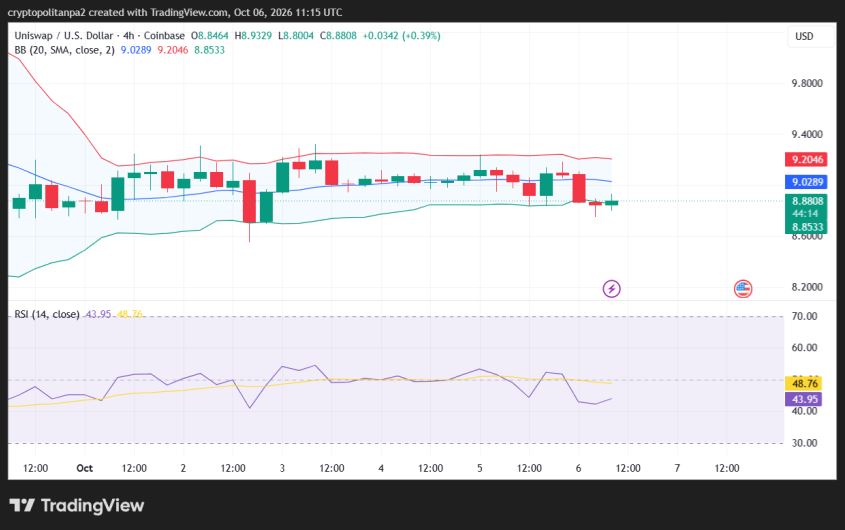
Task: Click the day 7 label on time axis
Action: (677, 468)
